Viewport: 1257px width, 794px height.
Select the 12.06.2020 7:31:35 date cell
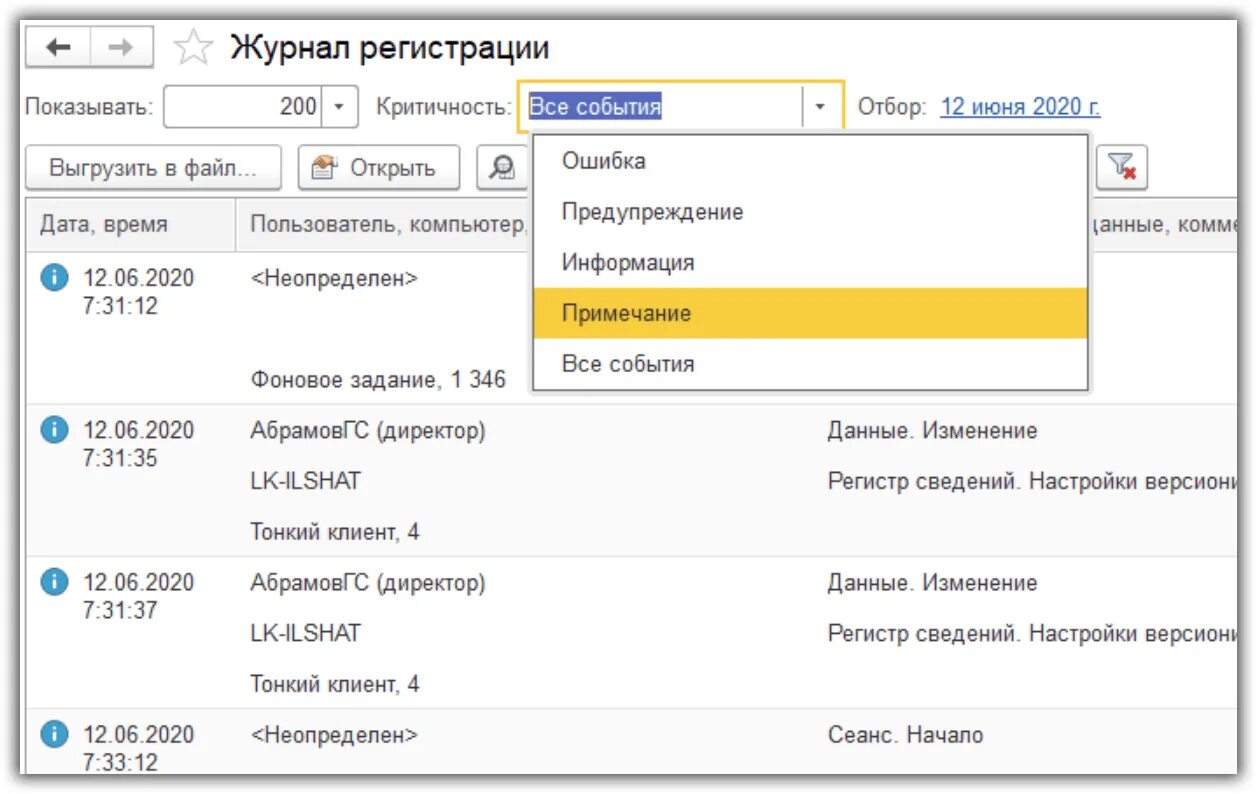[139, 444]
